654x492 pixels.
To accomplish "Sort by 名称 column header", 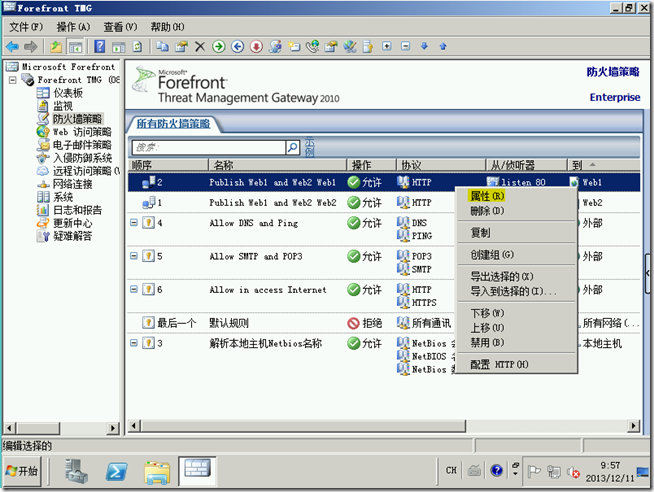I will (x=277, y=165).
